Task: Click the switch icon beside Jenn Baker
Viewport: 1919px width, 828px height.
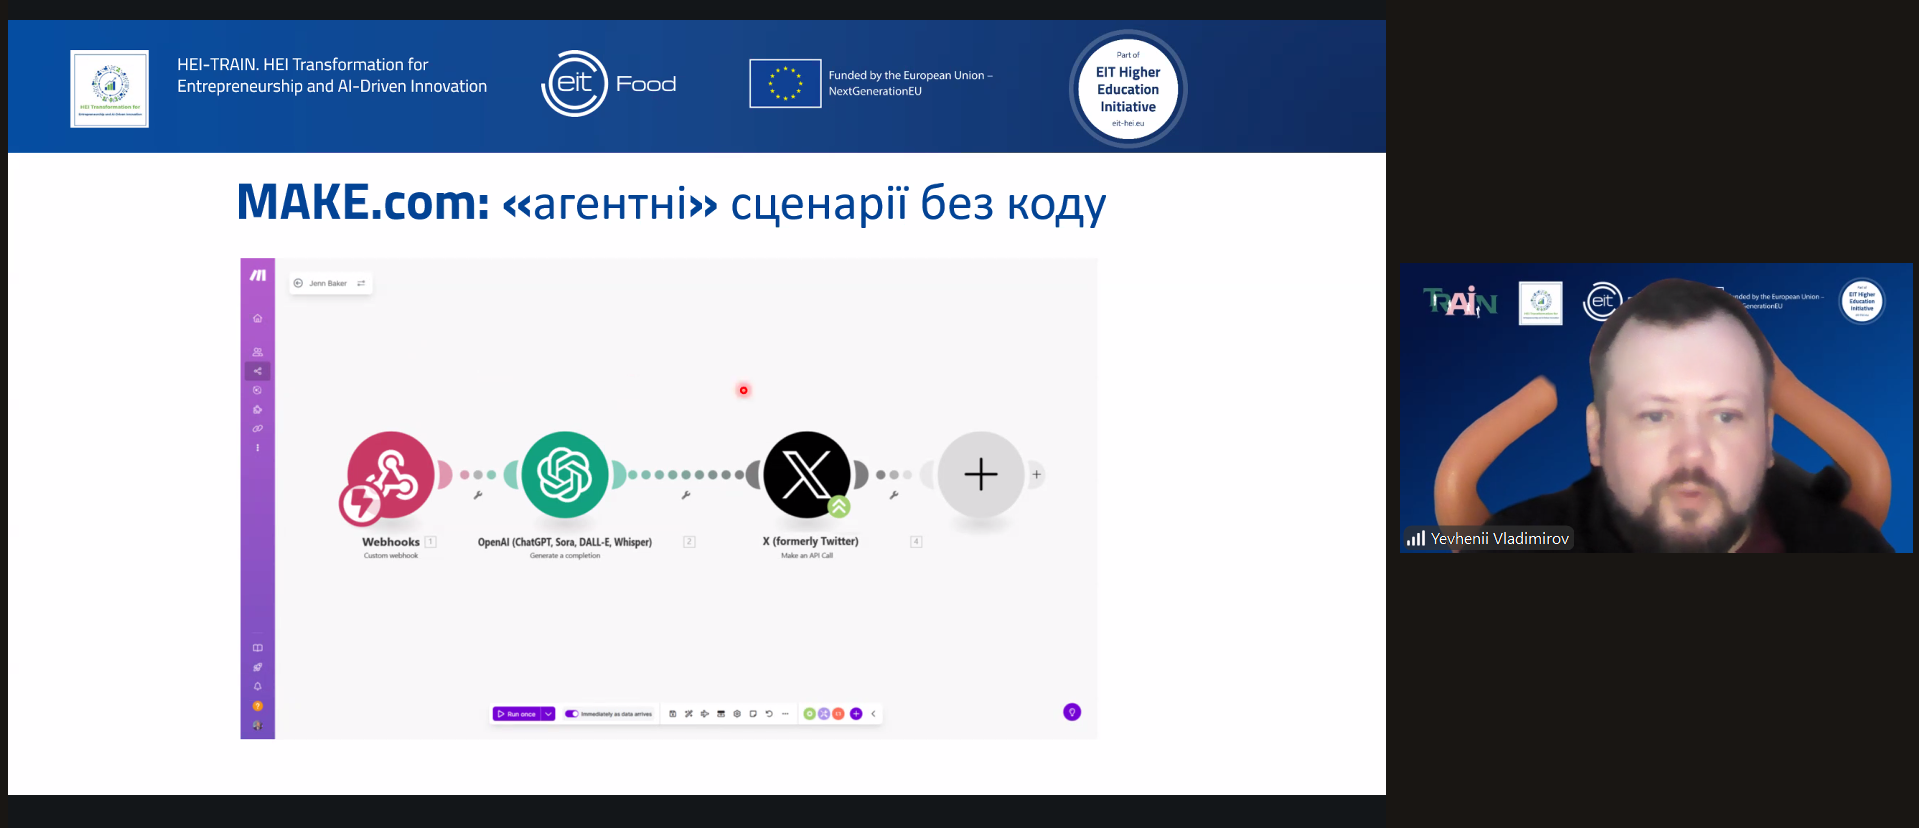Action: click(361, 283)
